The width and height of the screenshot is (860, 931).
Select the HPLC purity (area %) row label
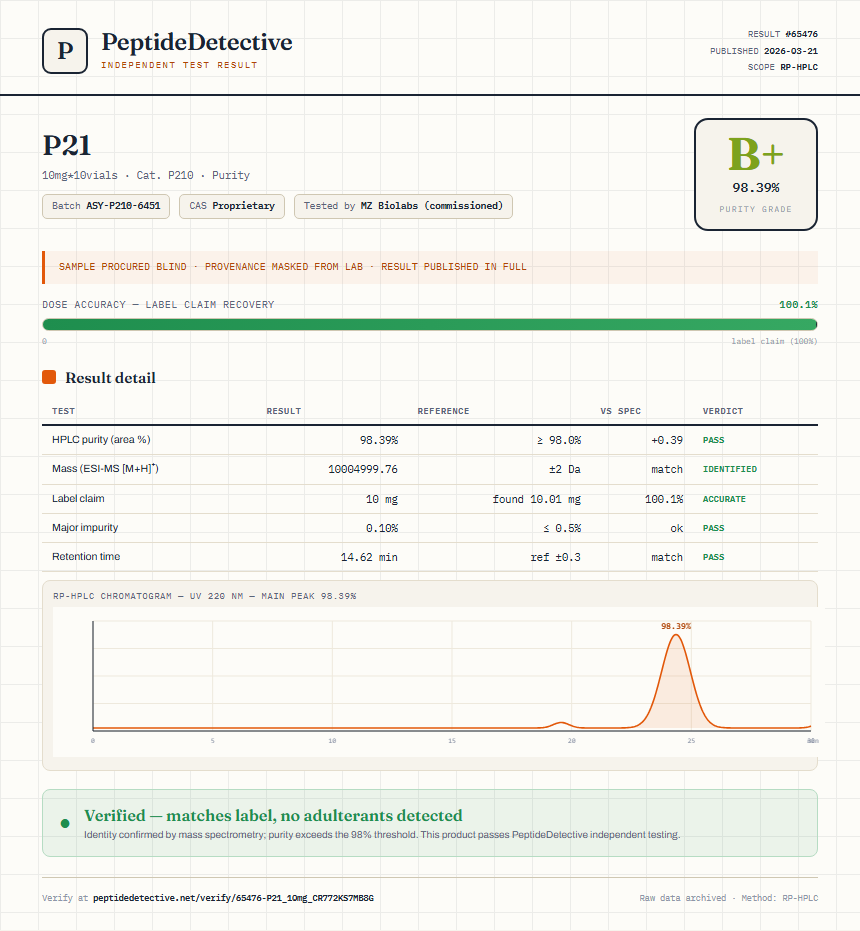point(101,439)
